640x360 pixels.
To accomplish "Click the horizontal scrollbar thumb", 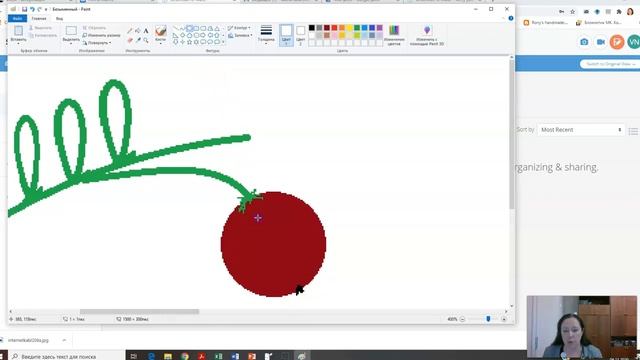I will tap(139, 311).
